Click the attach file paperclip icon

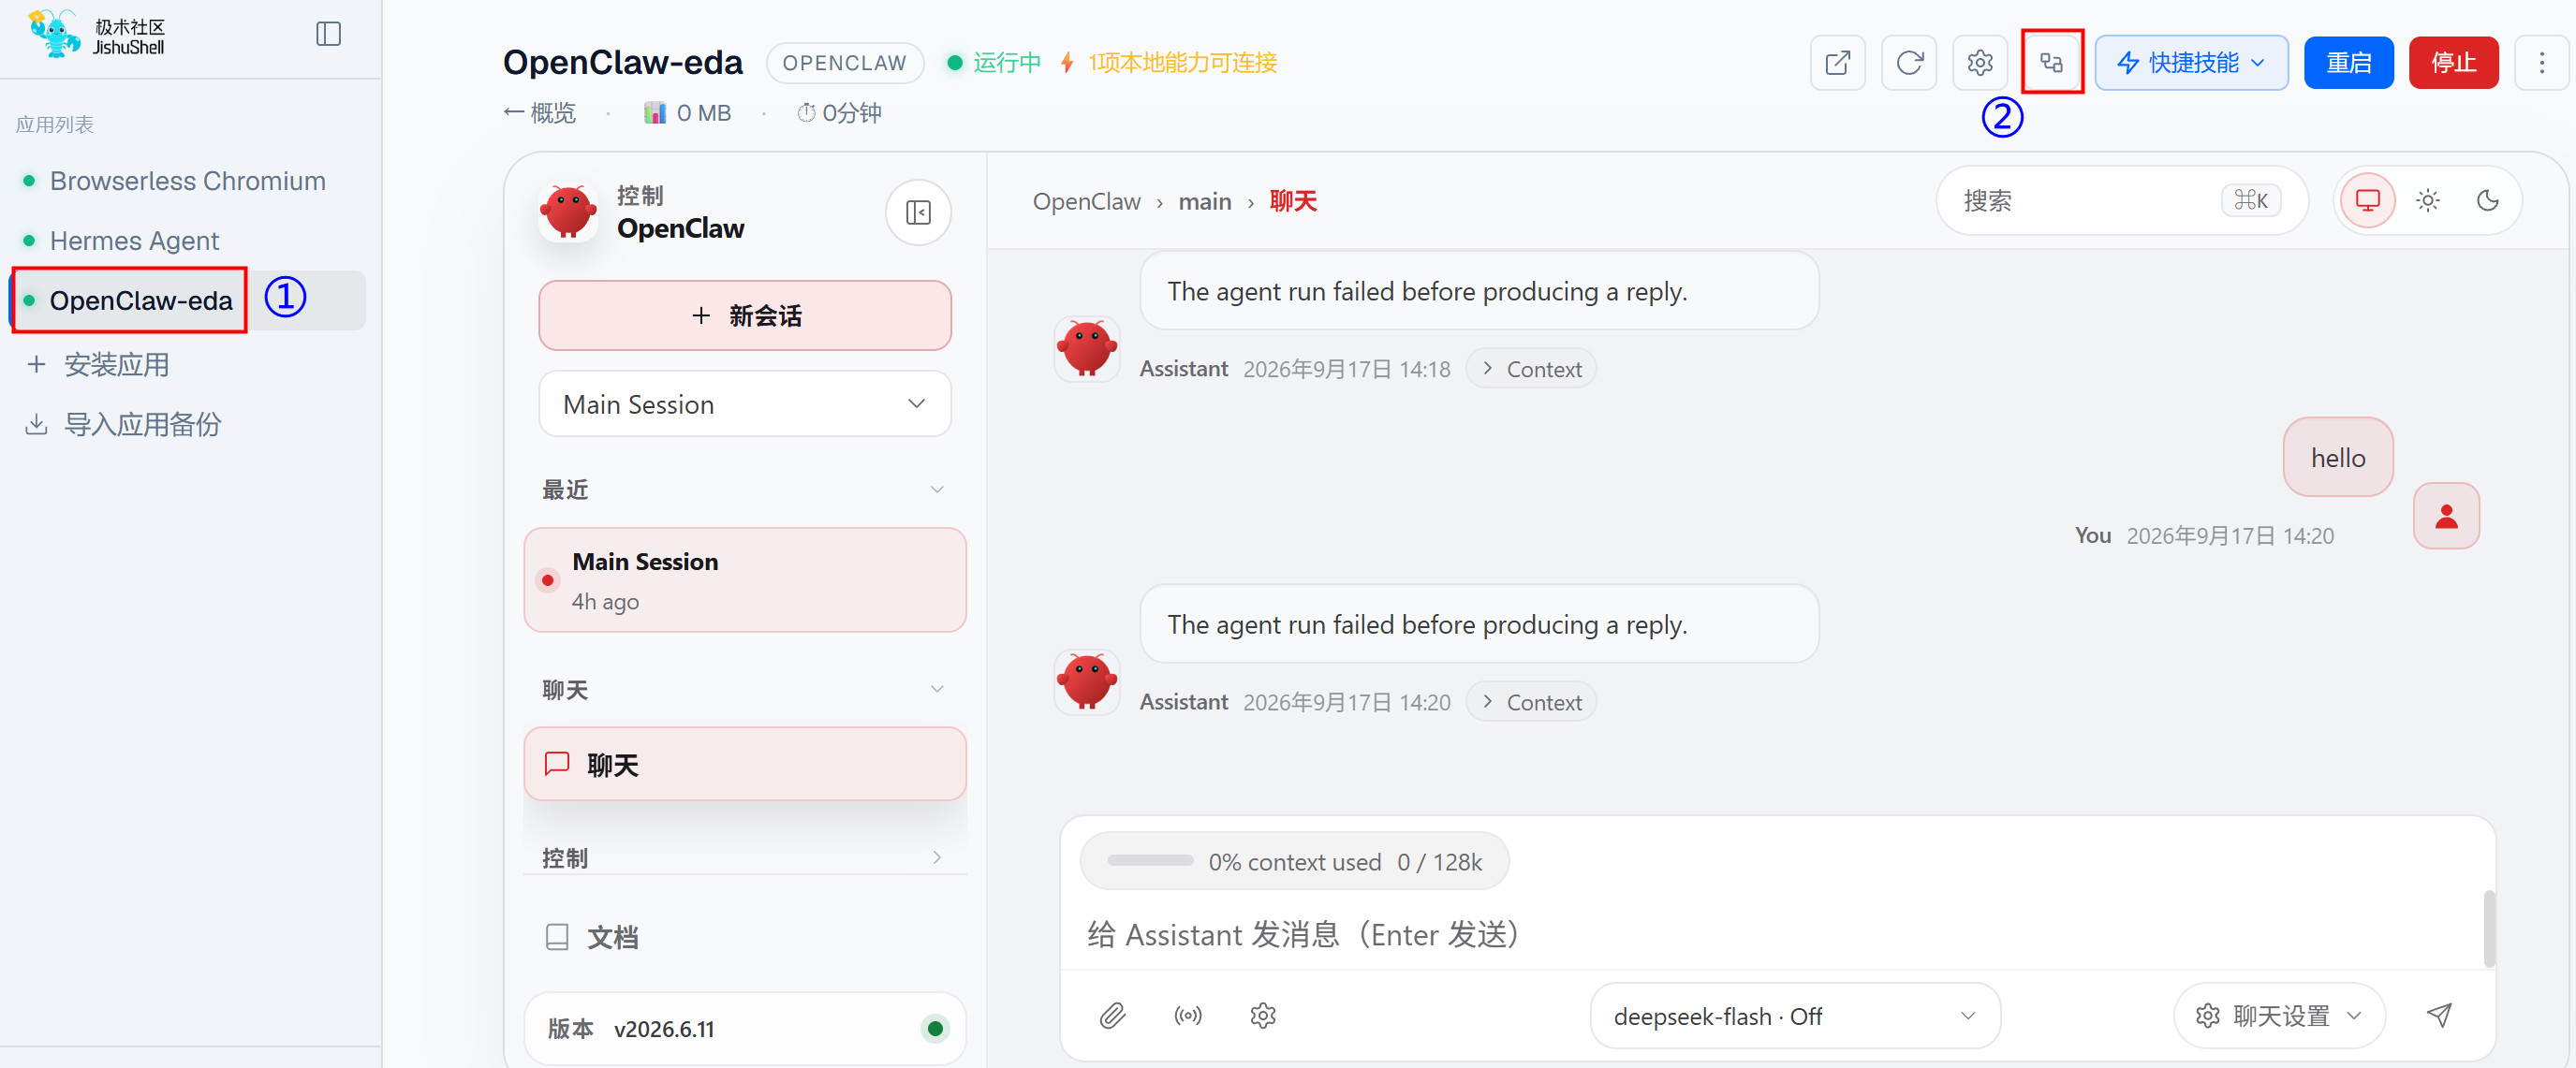point(1112,1016)
